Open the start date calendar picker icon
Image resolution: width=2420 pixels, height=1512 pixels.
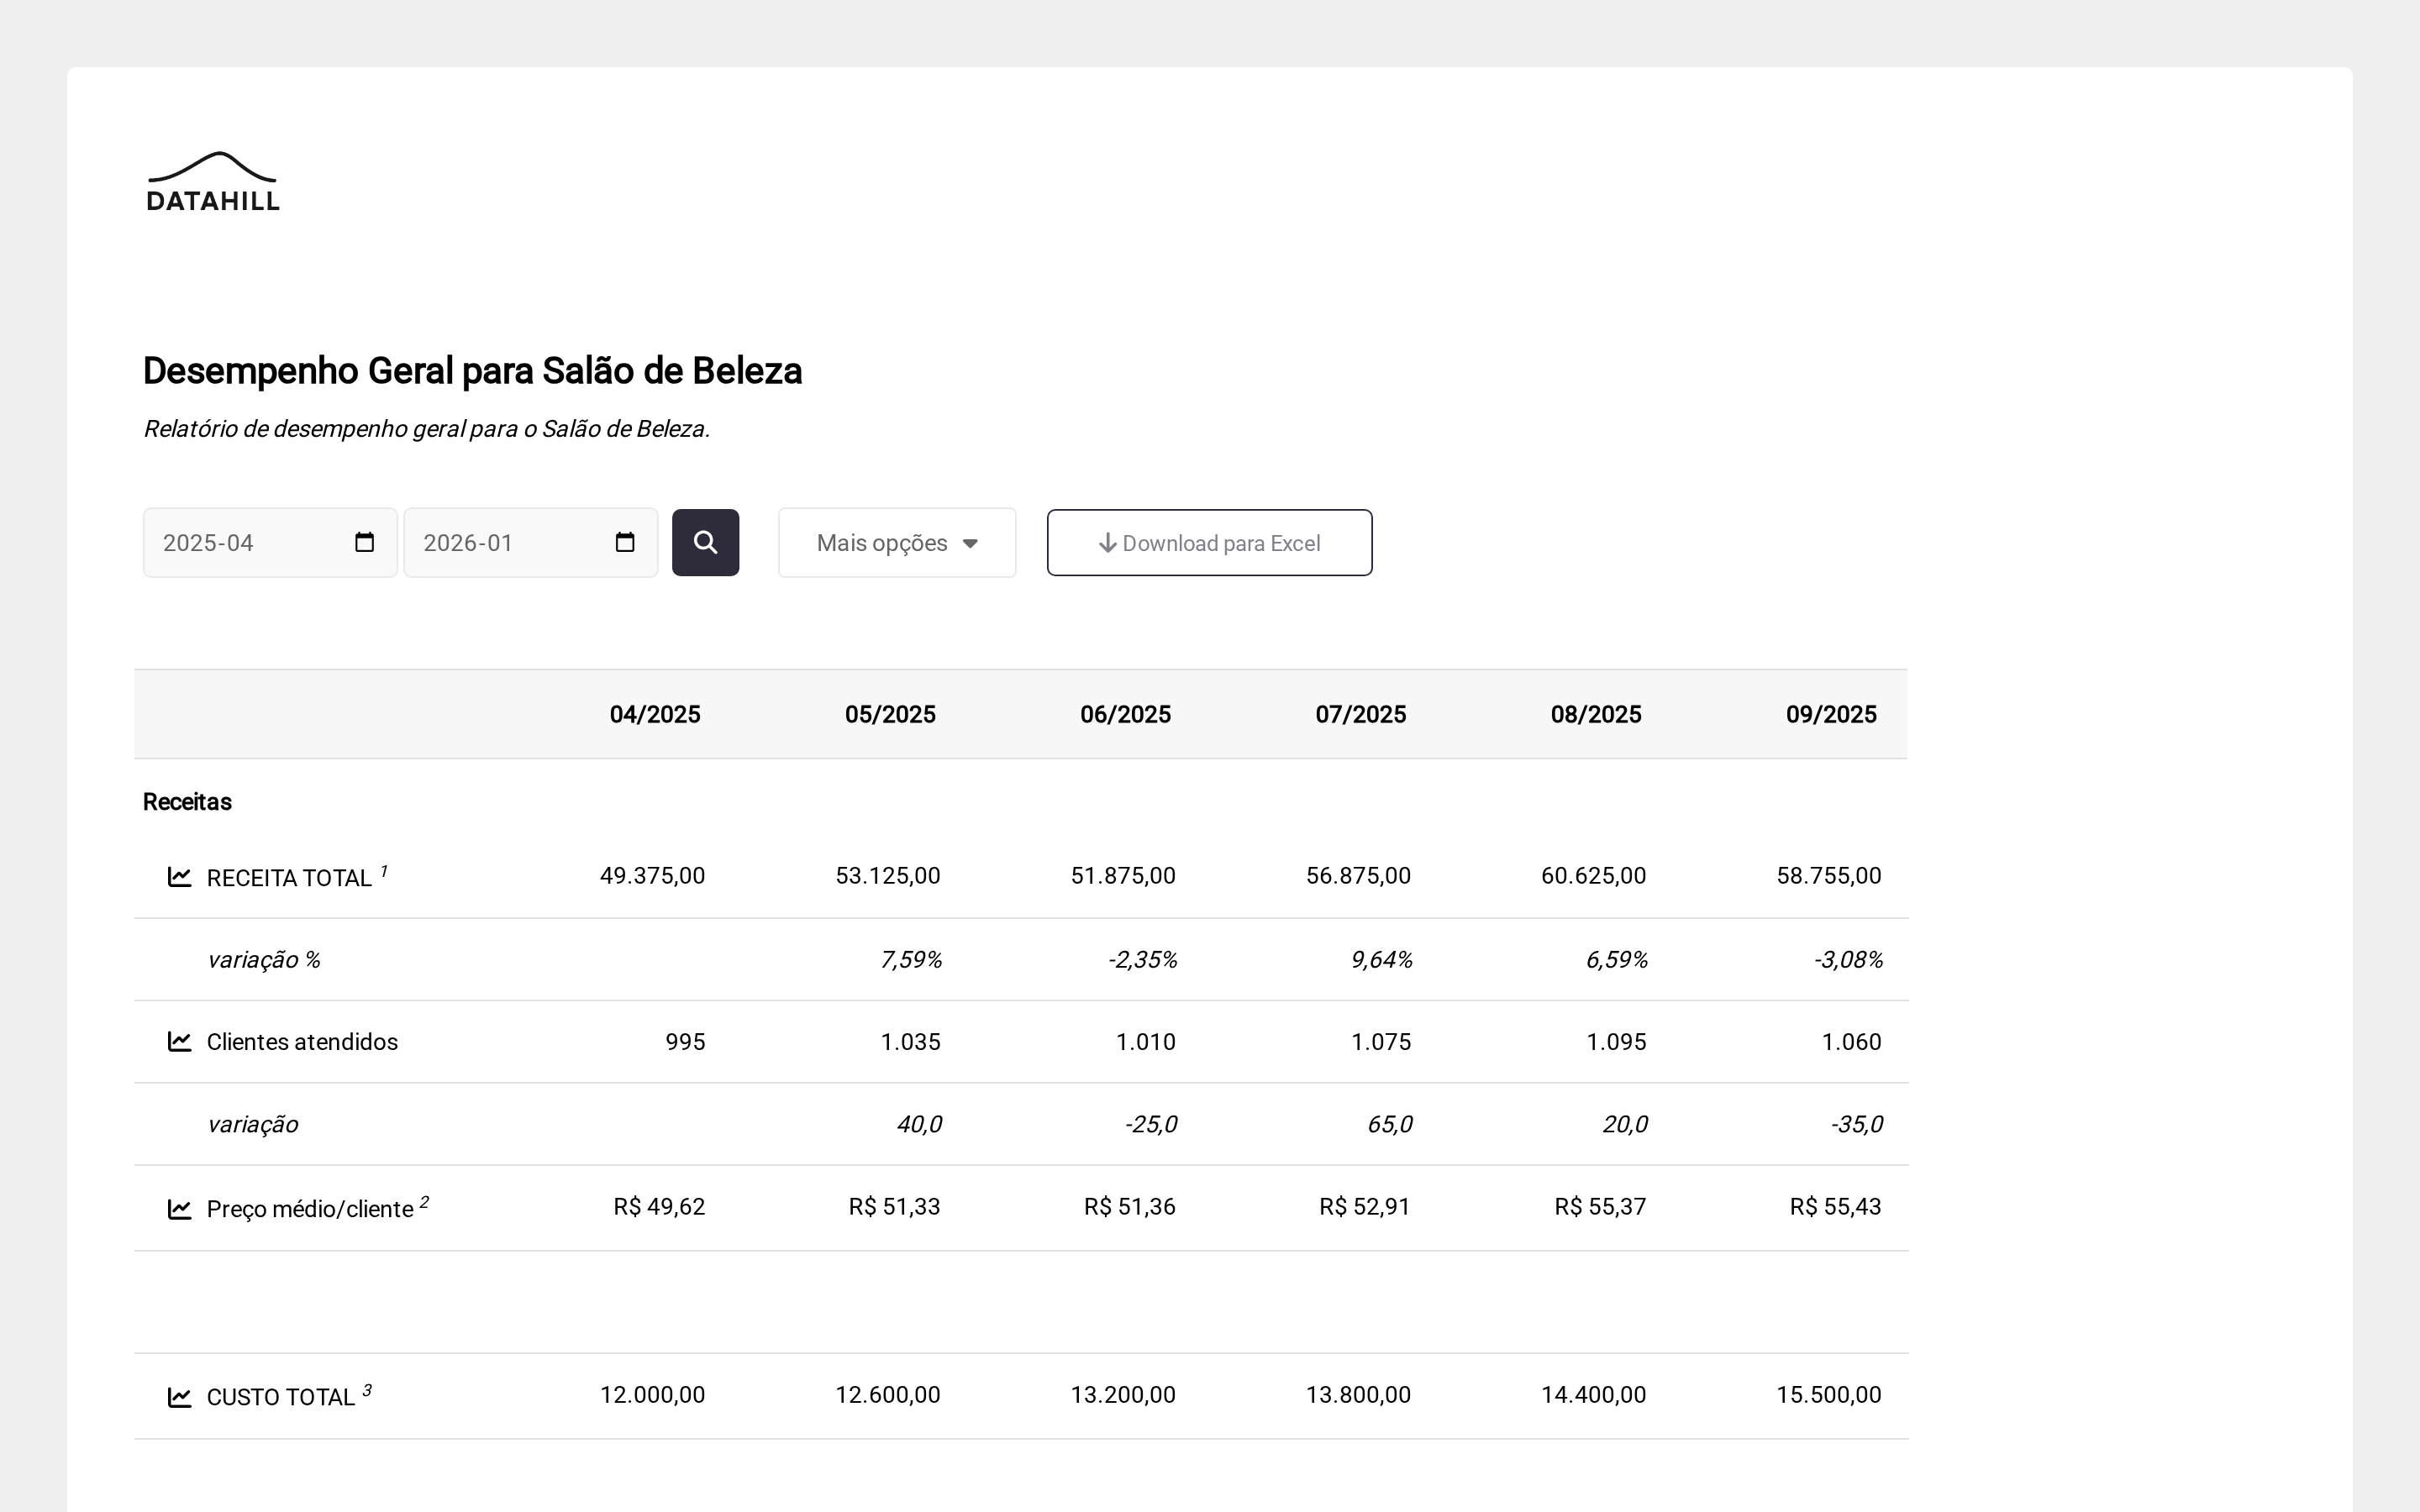point(364,542)
